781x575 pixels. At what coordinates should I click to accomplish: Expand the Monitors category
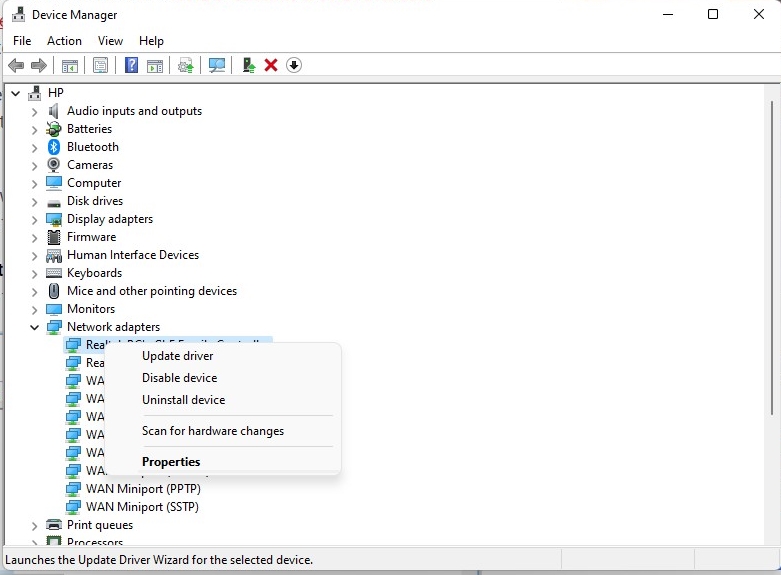(34, 309)
